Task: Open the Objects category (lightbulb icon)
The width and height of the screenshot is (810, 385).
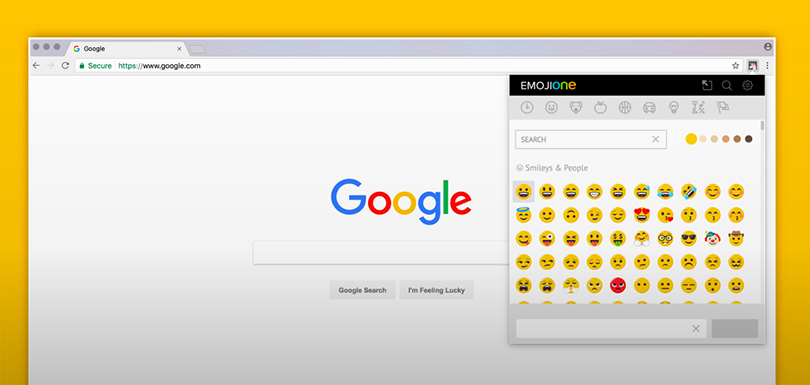Action: (674, 107)
